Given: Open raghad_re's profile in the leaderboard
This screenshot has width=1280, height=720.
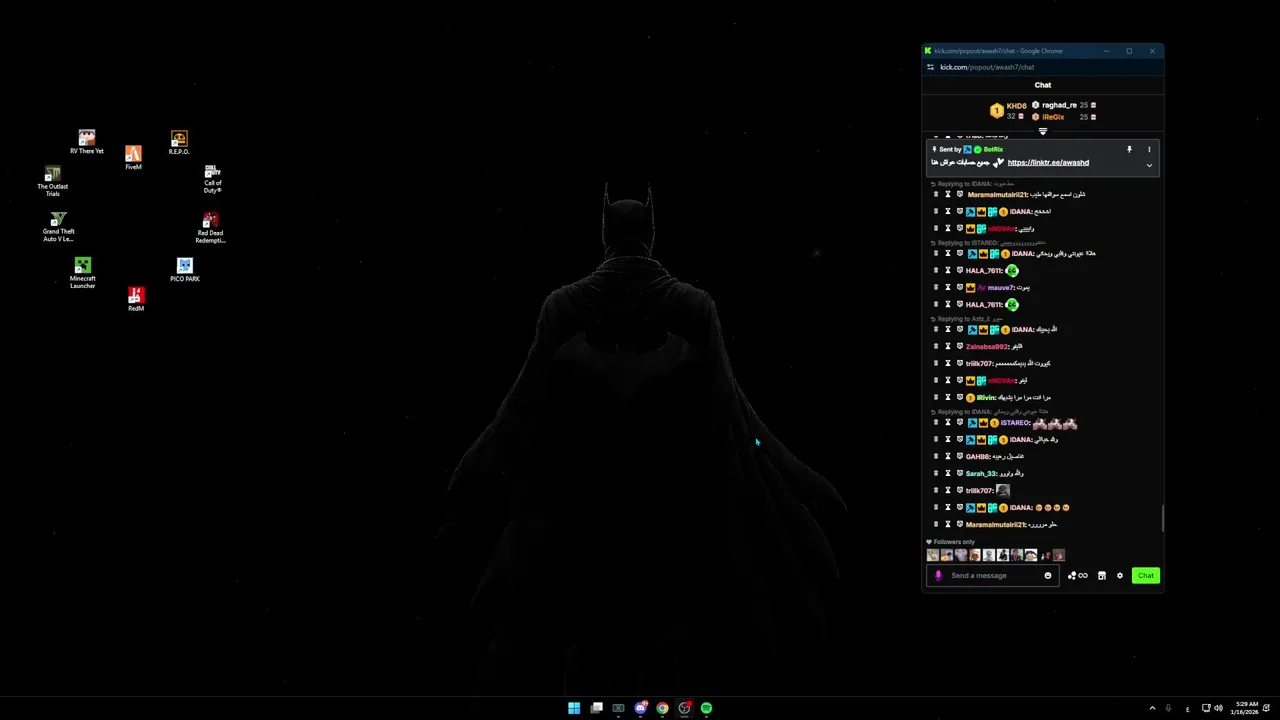Looking at the screenshot, I should coord(1059,105).
